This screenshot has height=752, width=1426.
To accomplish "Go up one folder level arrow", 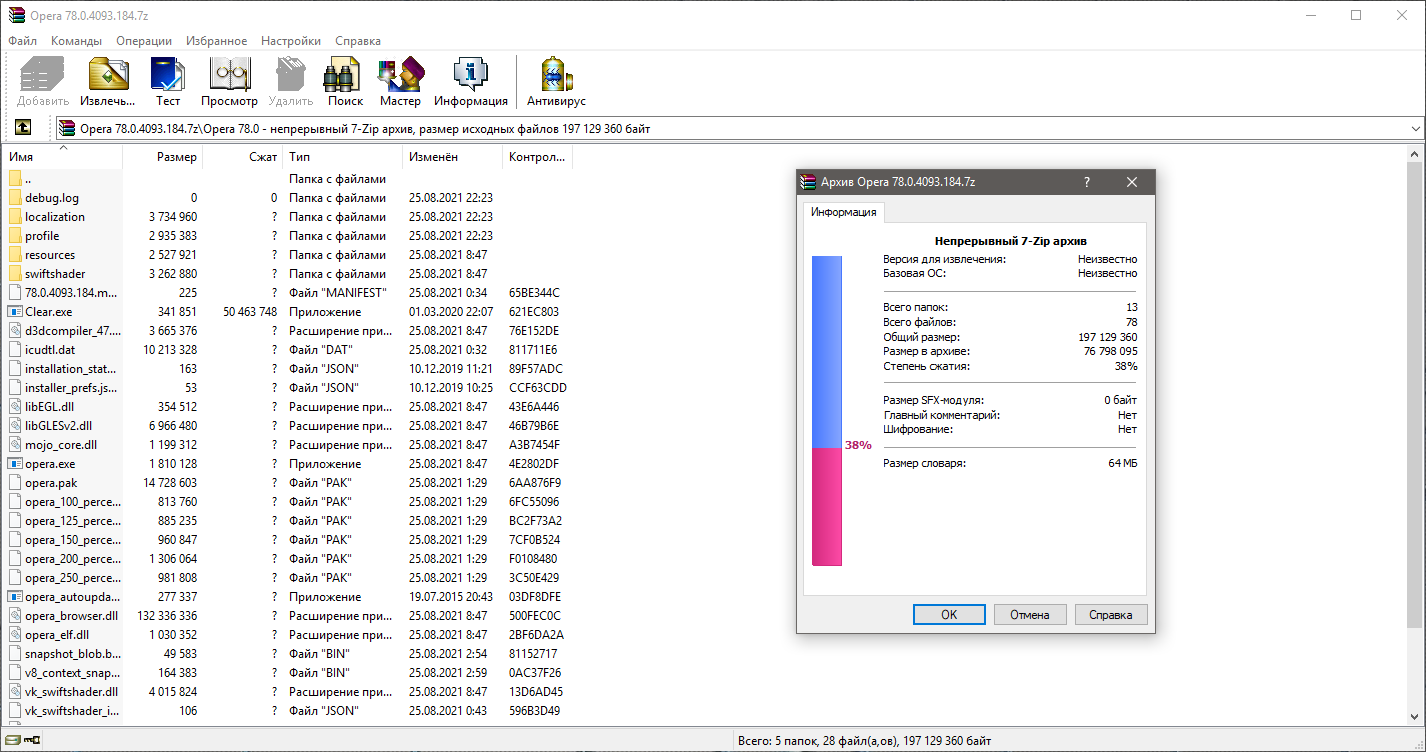I will coord(22,128).
